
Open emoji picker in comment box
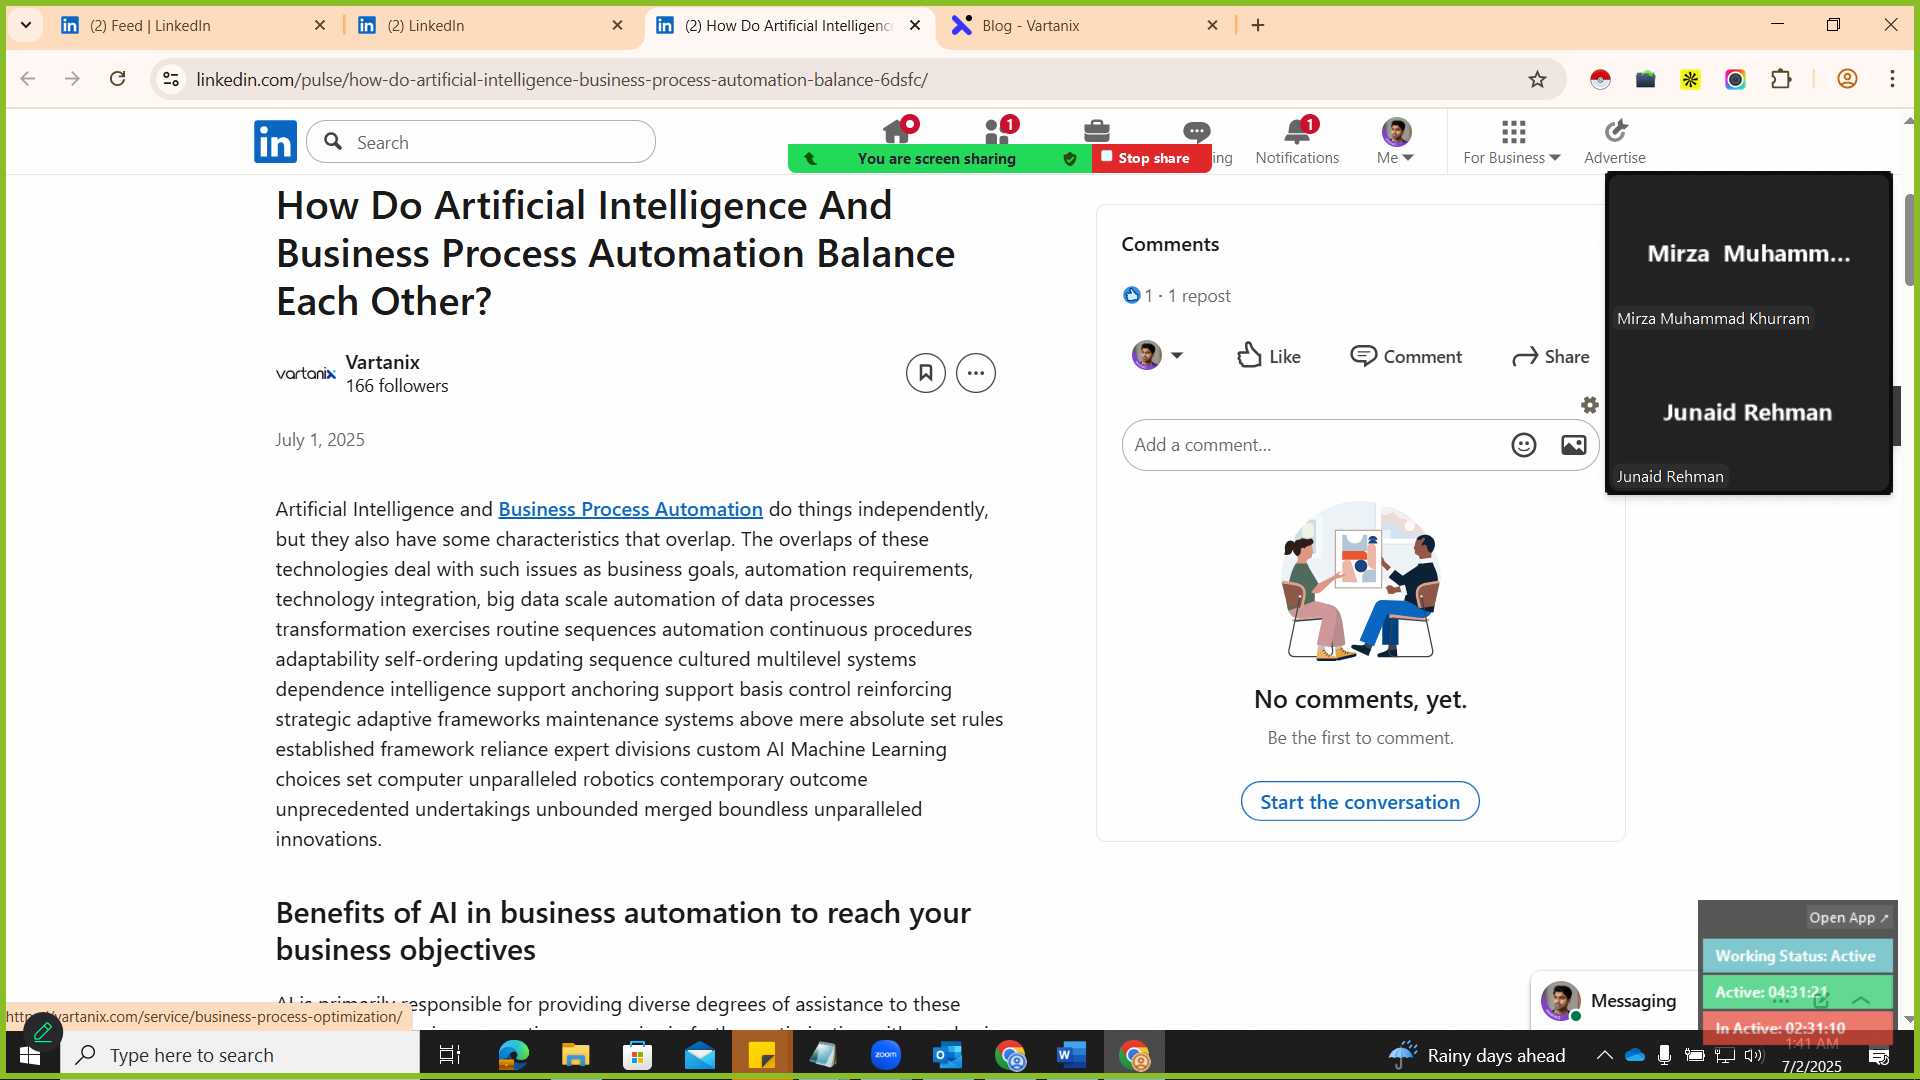1524,445
